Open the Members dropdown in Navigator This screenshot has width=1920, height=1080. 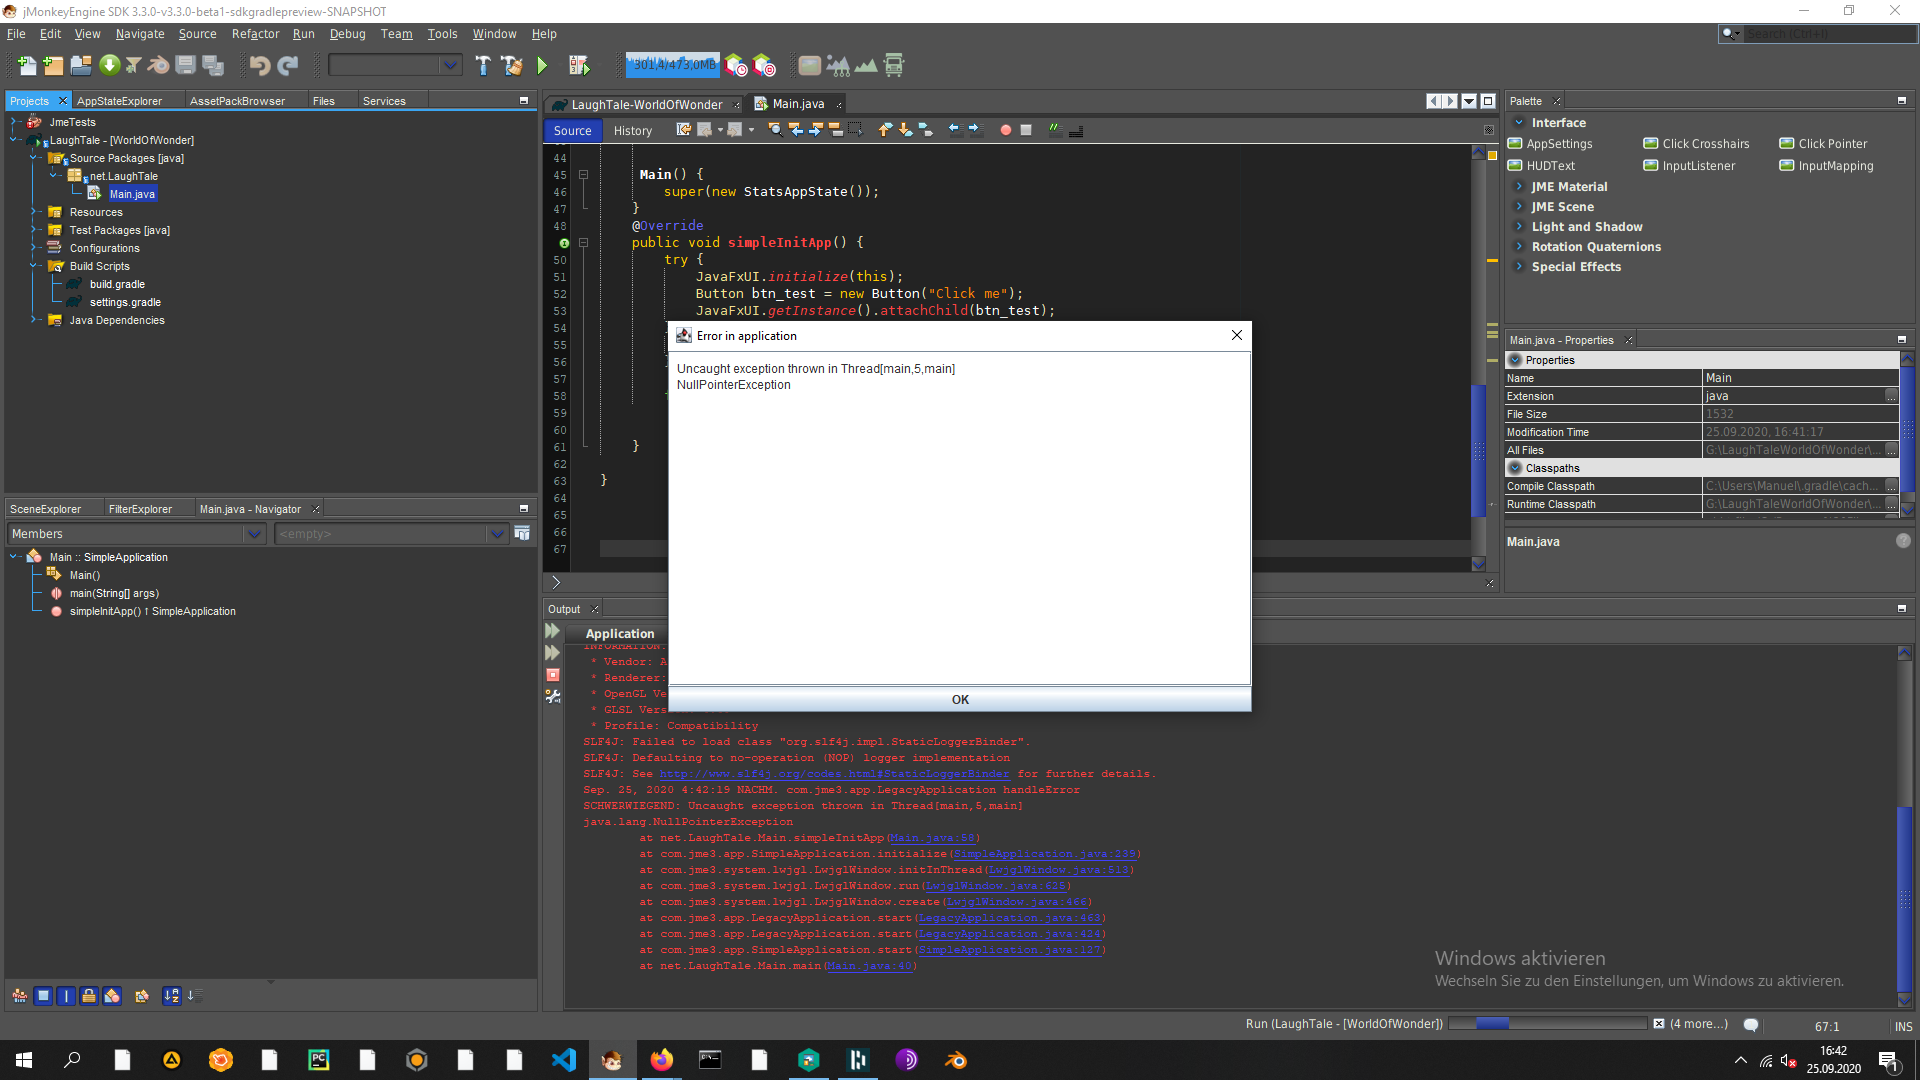click(136, 534)
